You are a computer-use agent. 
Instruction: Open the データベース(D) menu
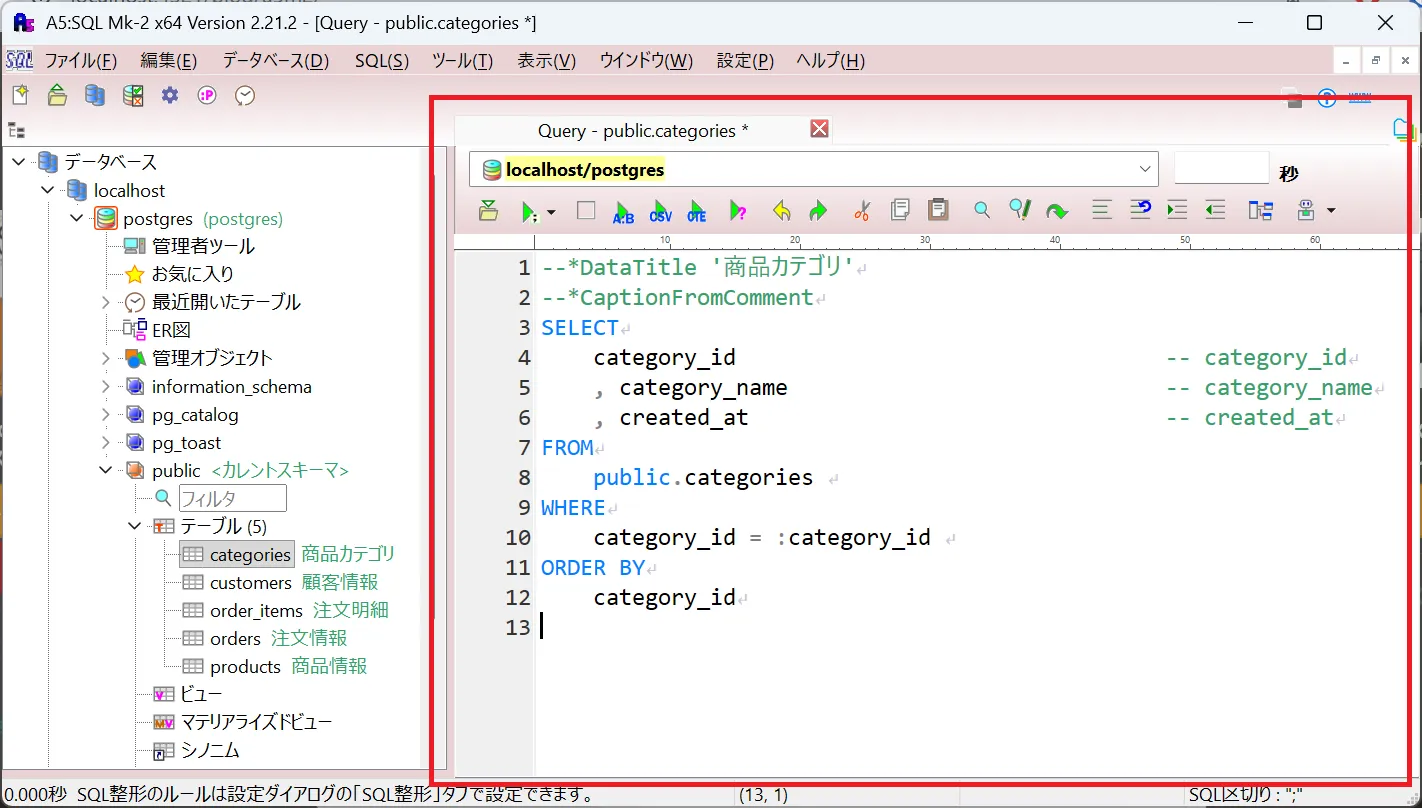[275, 61]
